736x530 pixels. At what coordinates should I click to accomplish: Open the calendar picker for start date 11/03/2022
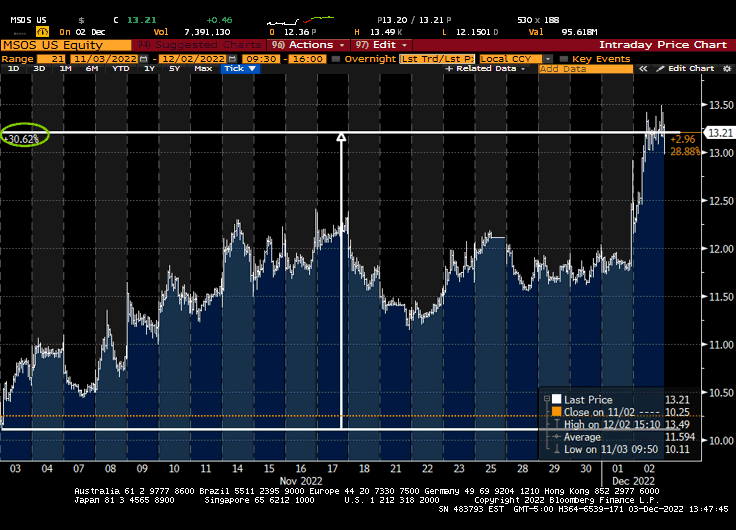(144, 59)
